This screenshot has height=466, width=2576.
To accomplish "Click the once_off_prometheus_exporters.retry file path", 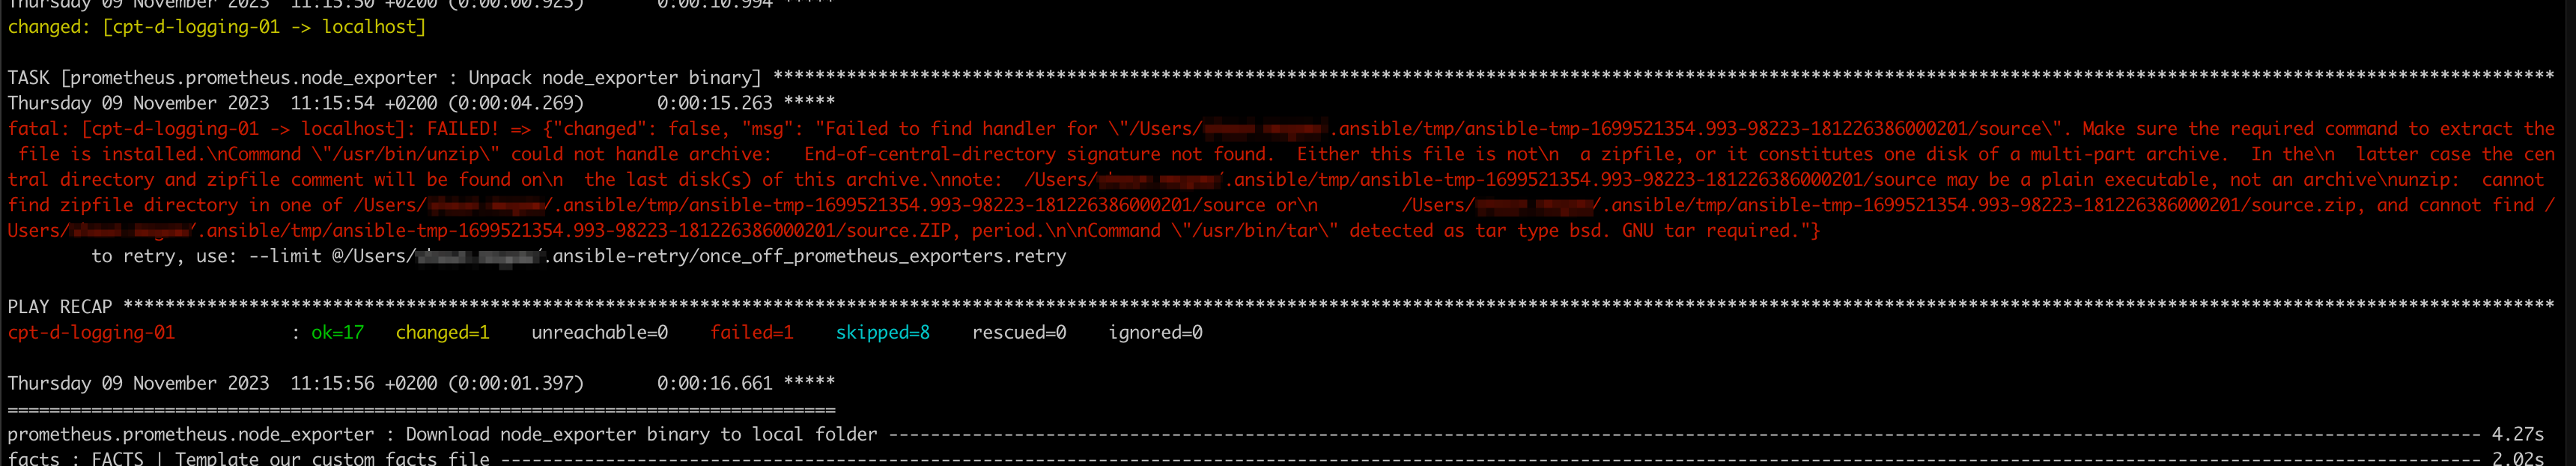I will (x=809, y=256).
